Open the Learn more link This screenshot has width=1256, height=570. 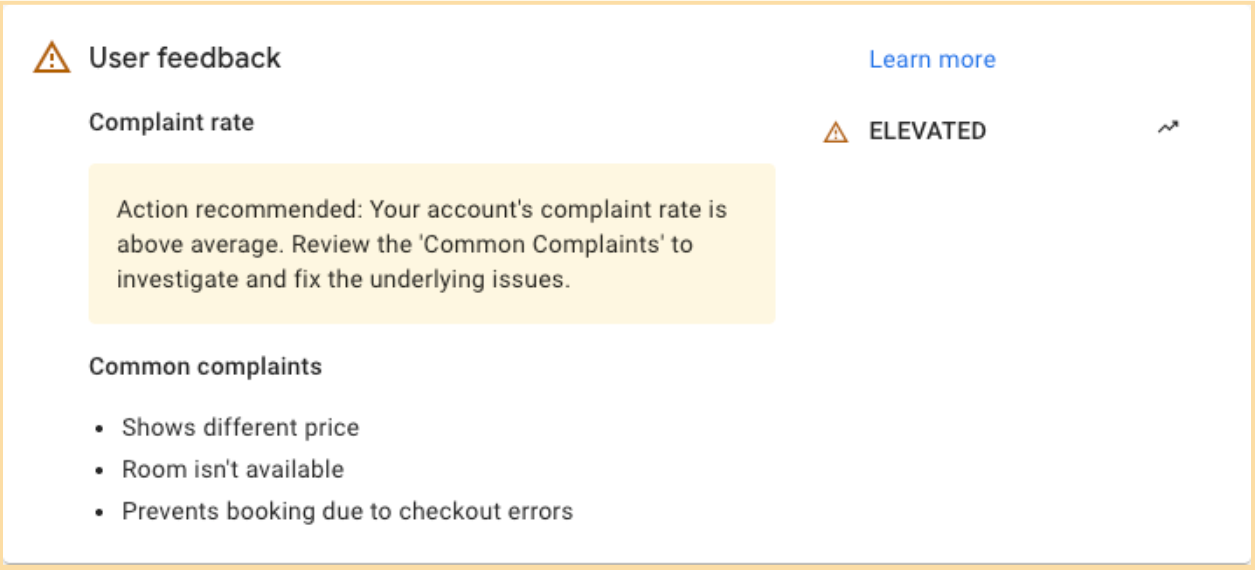coord(932,60)
